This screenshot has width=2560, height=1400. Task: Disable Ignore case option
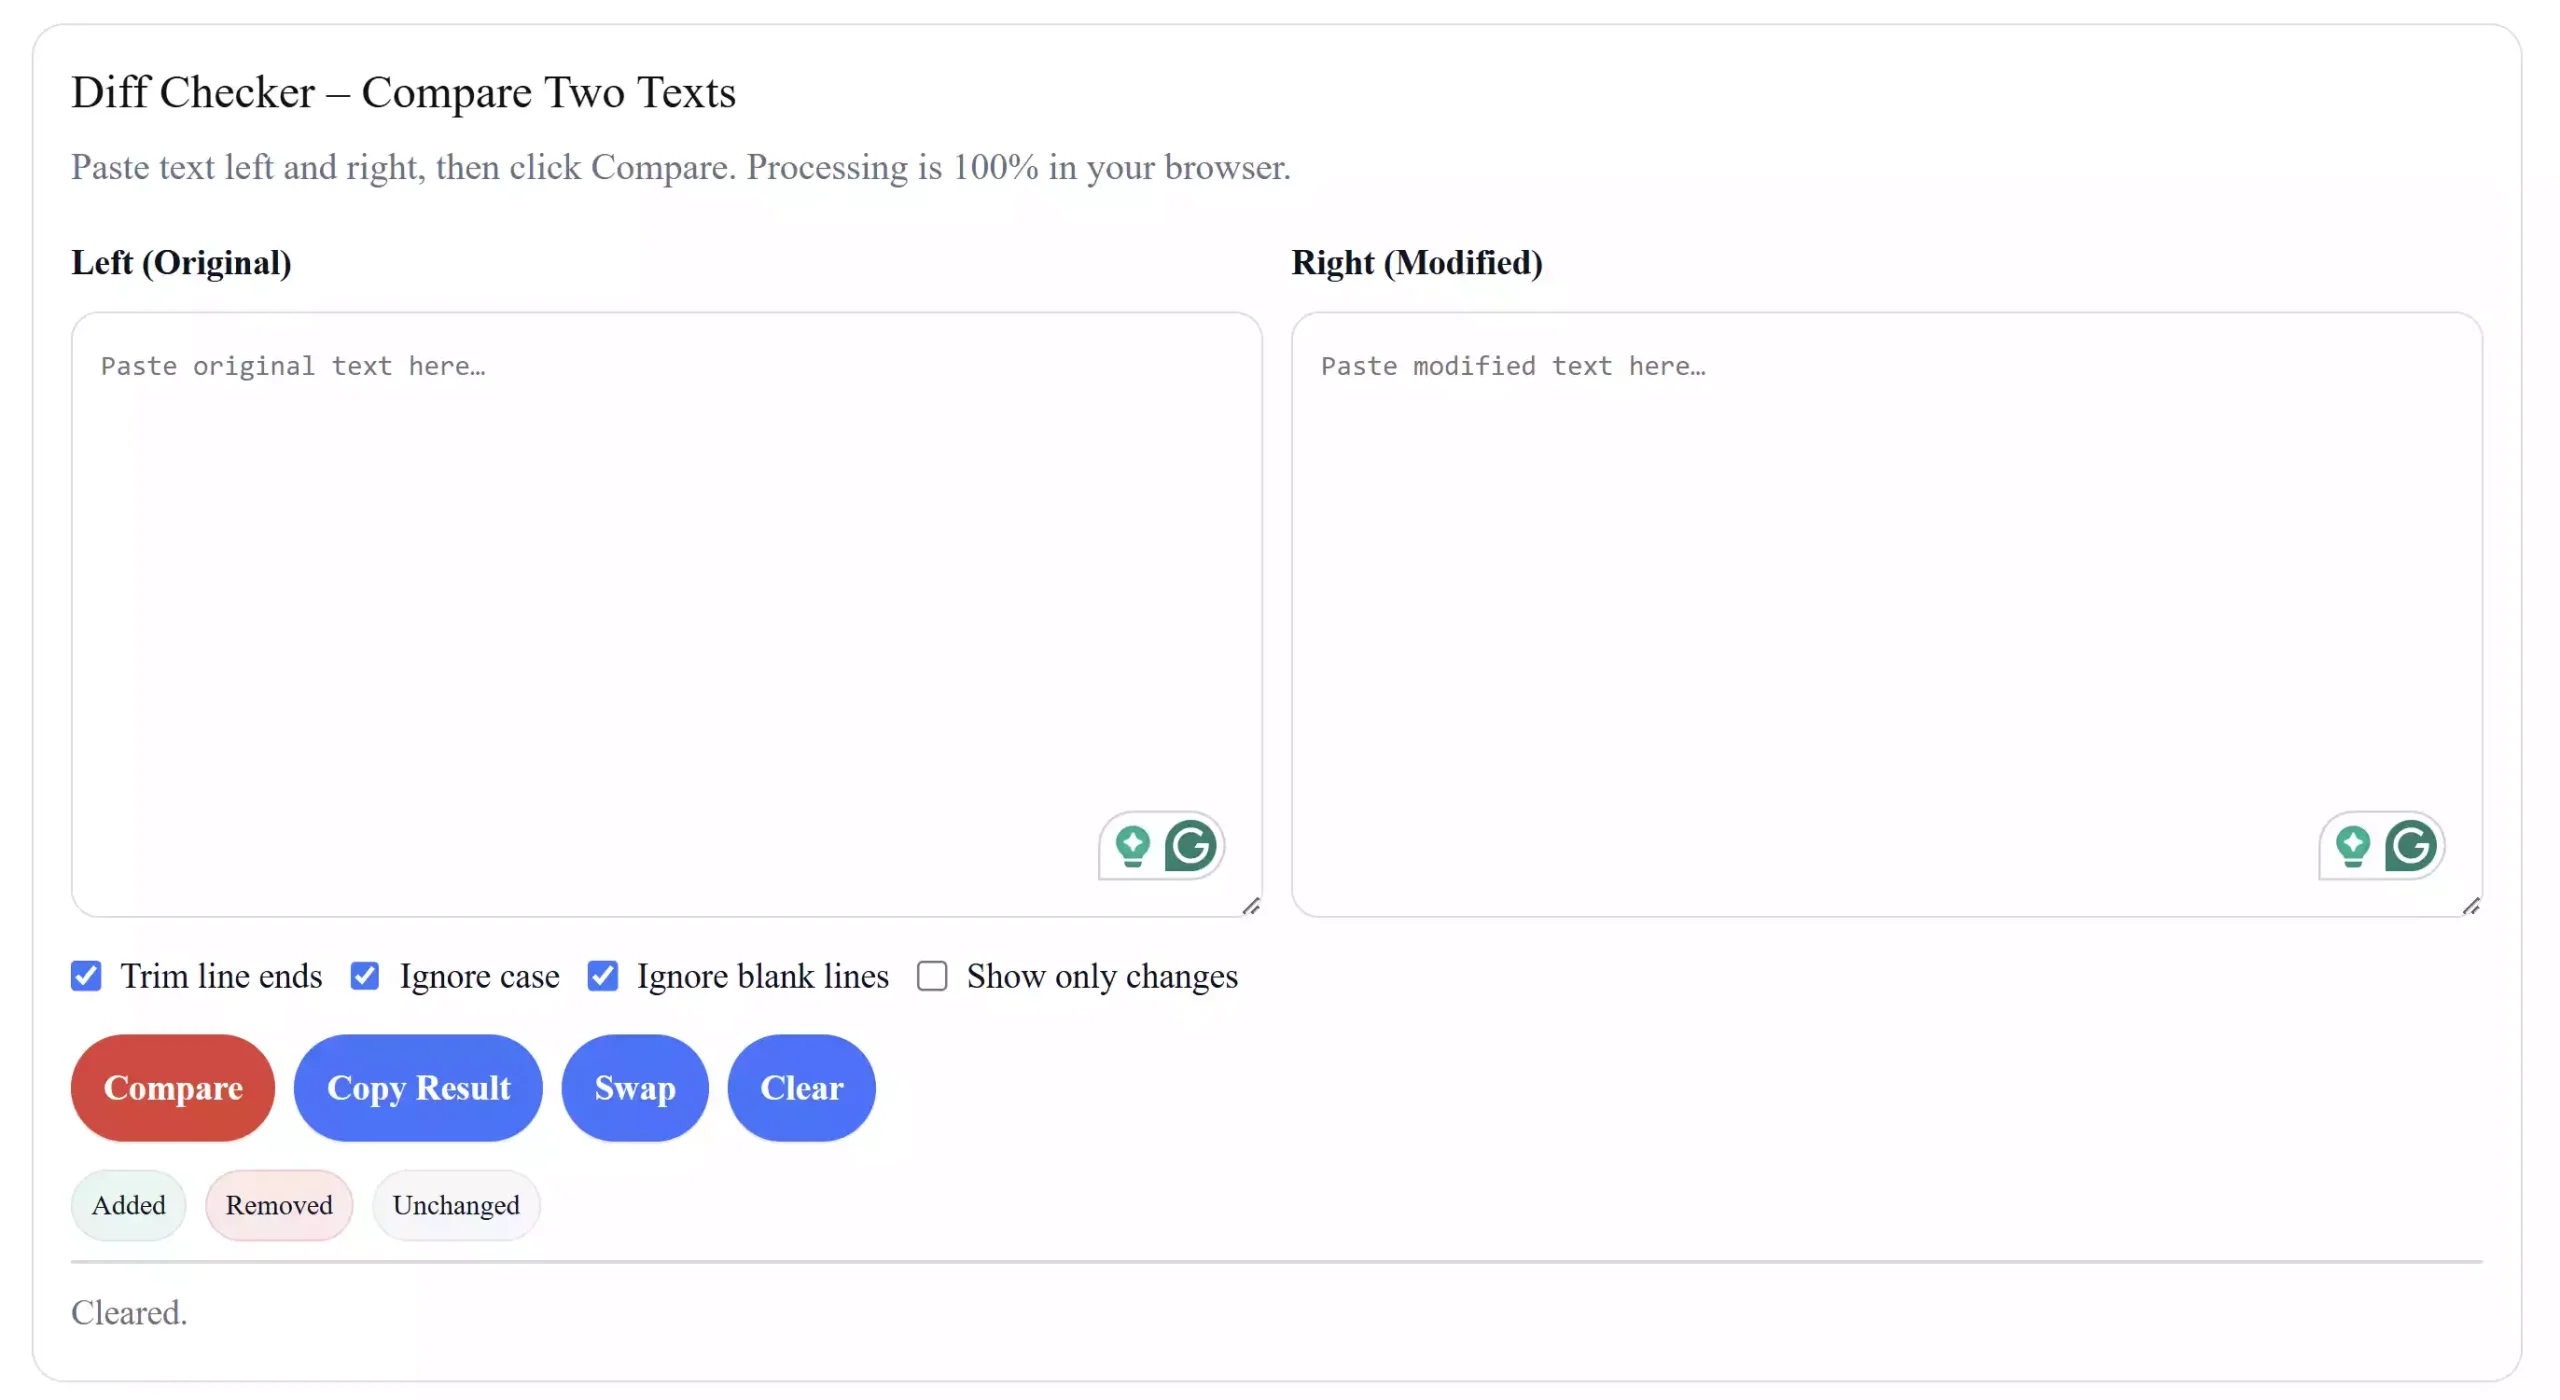(365, 976)
